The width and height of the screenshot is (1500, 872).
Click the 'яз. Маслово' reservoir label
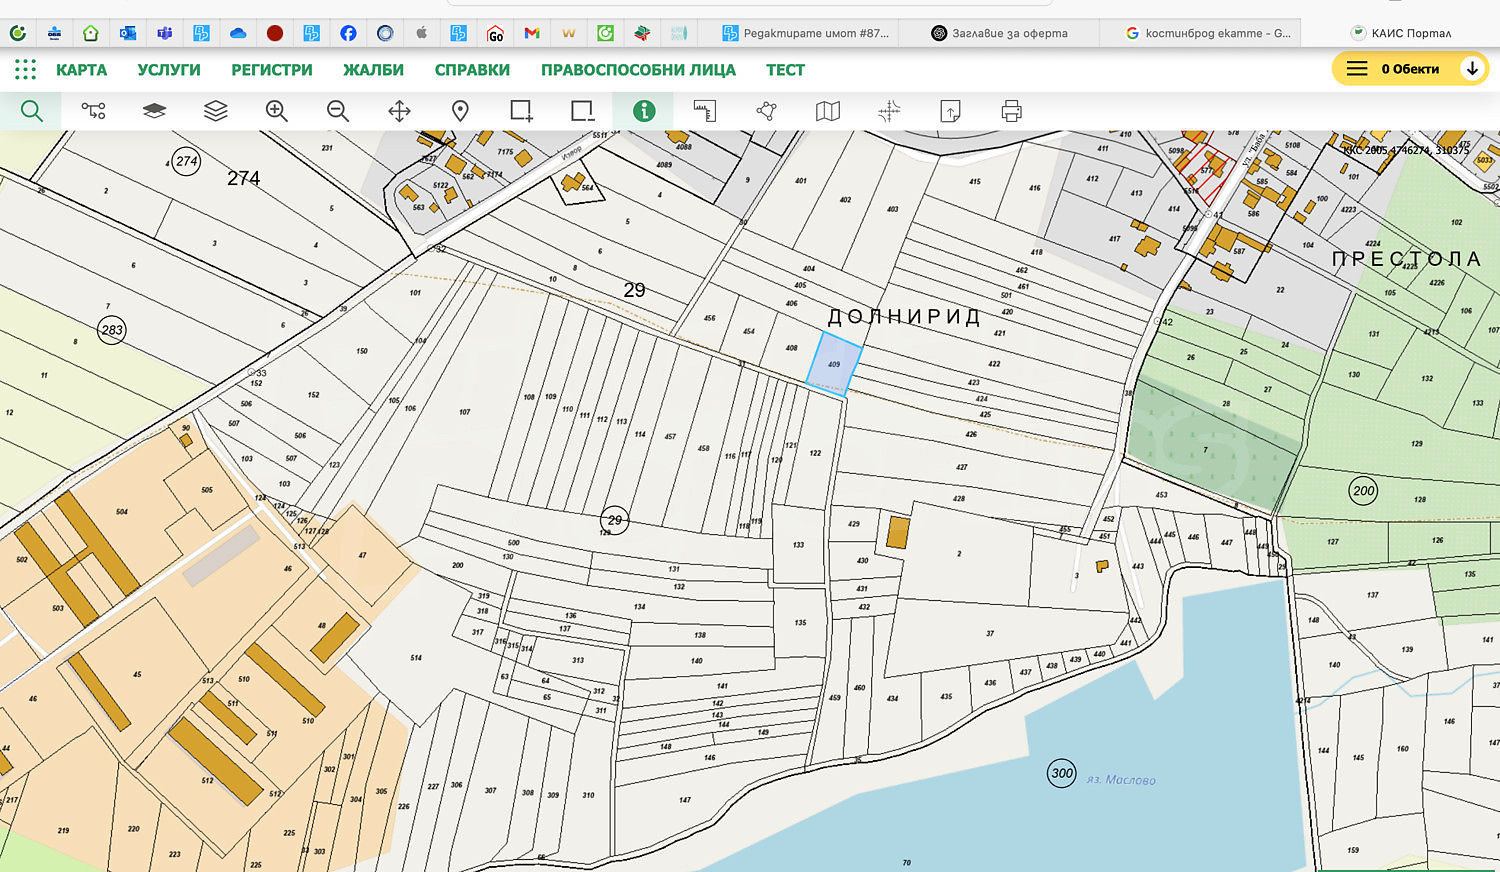[x=1121, y=779]
